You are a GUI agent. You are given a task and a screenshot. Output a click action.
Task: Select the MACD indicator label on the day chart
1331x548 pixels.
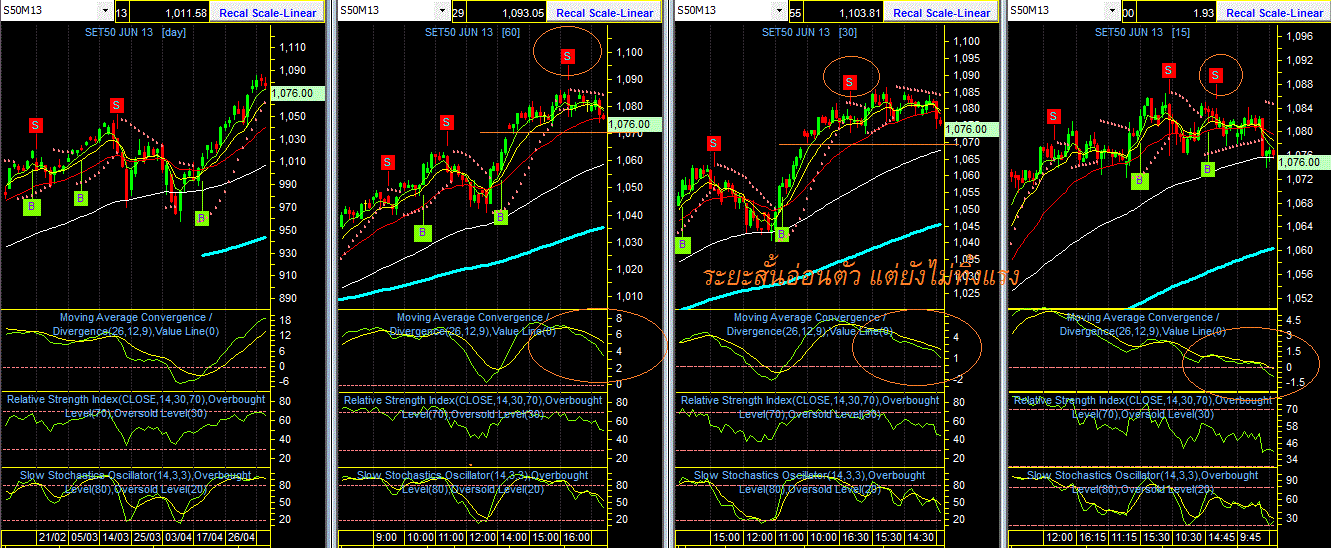tap(135, 323)
